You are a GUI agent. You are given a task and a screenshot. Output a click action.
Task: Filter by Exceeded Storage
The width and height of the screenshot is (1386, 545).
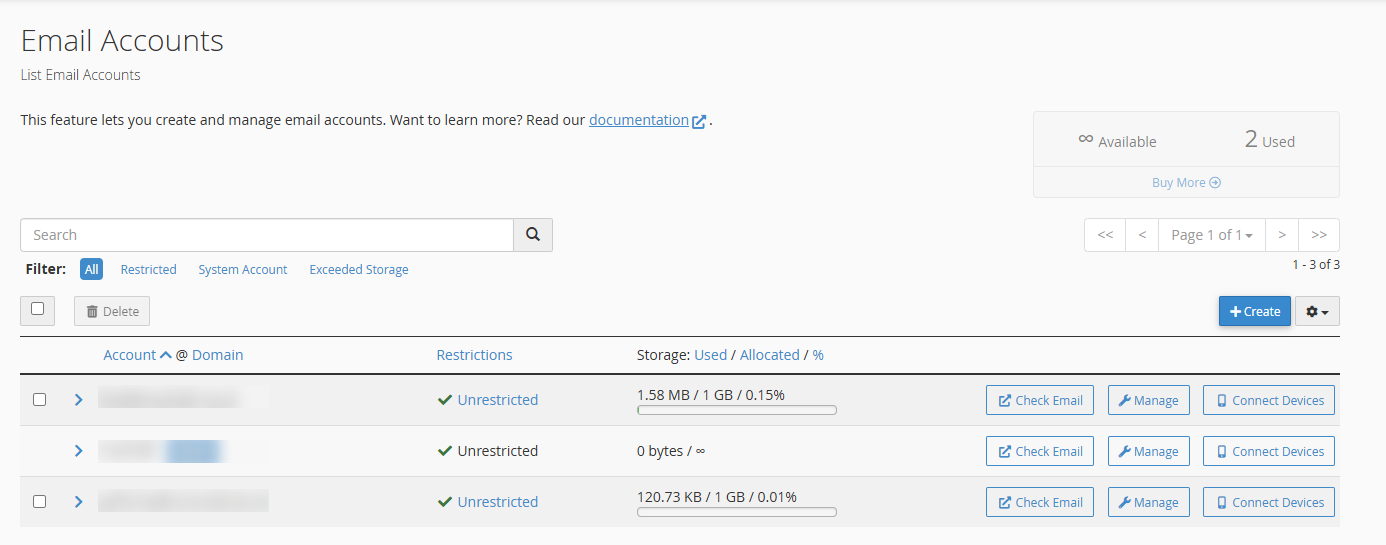coord(359,269)
